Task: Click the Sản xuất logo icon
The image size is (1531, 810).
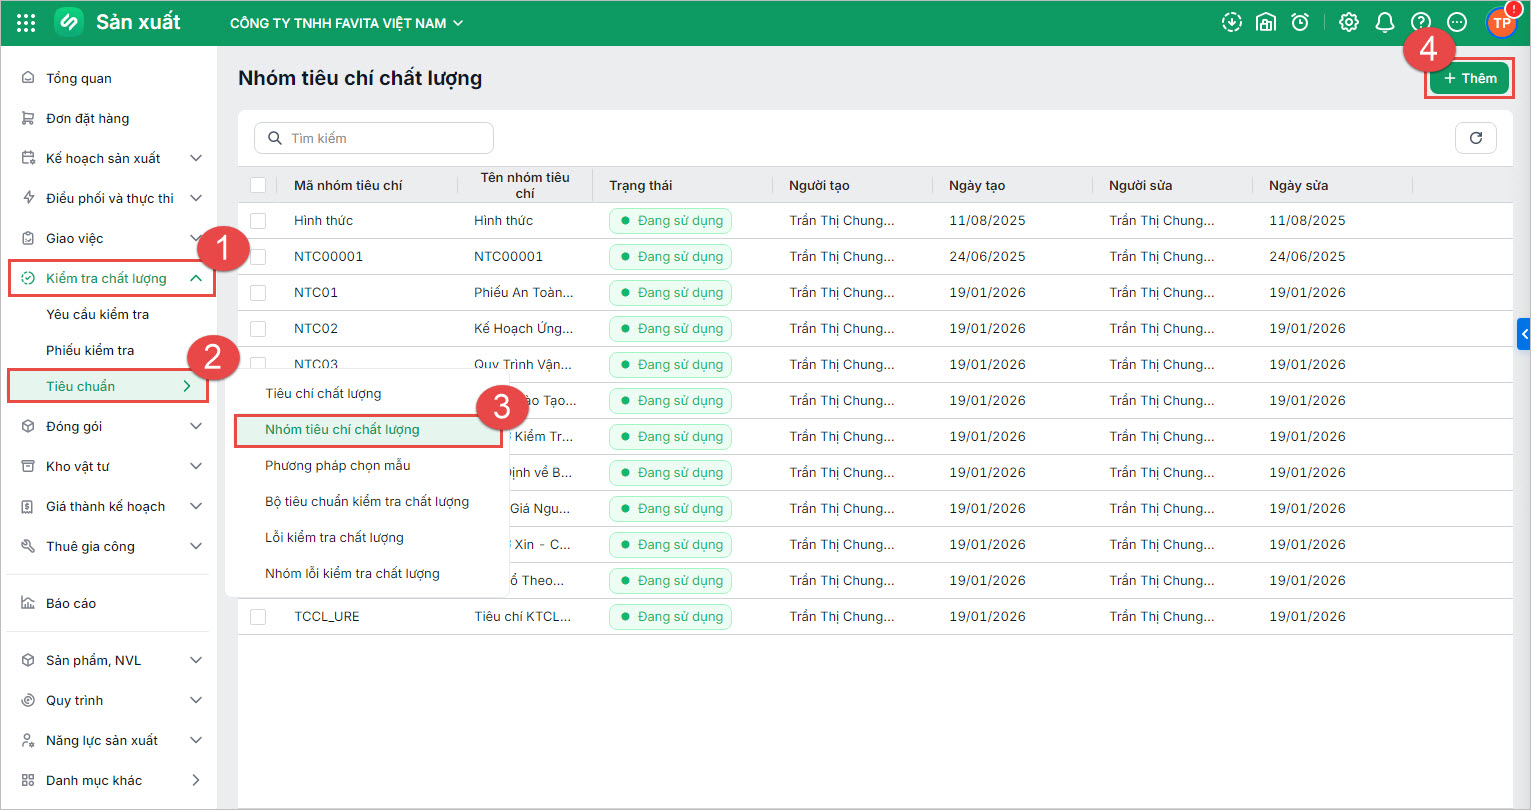Action: click(69, 22)
